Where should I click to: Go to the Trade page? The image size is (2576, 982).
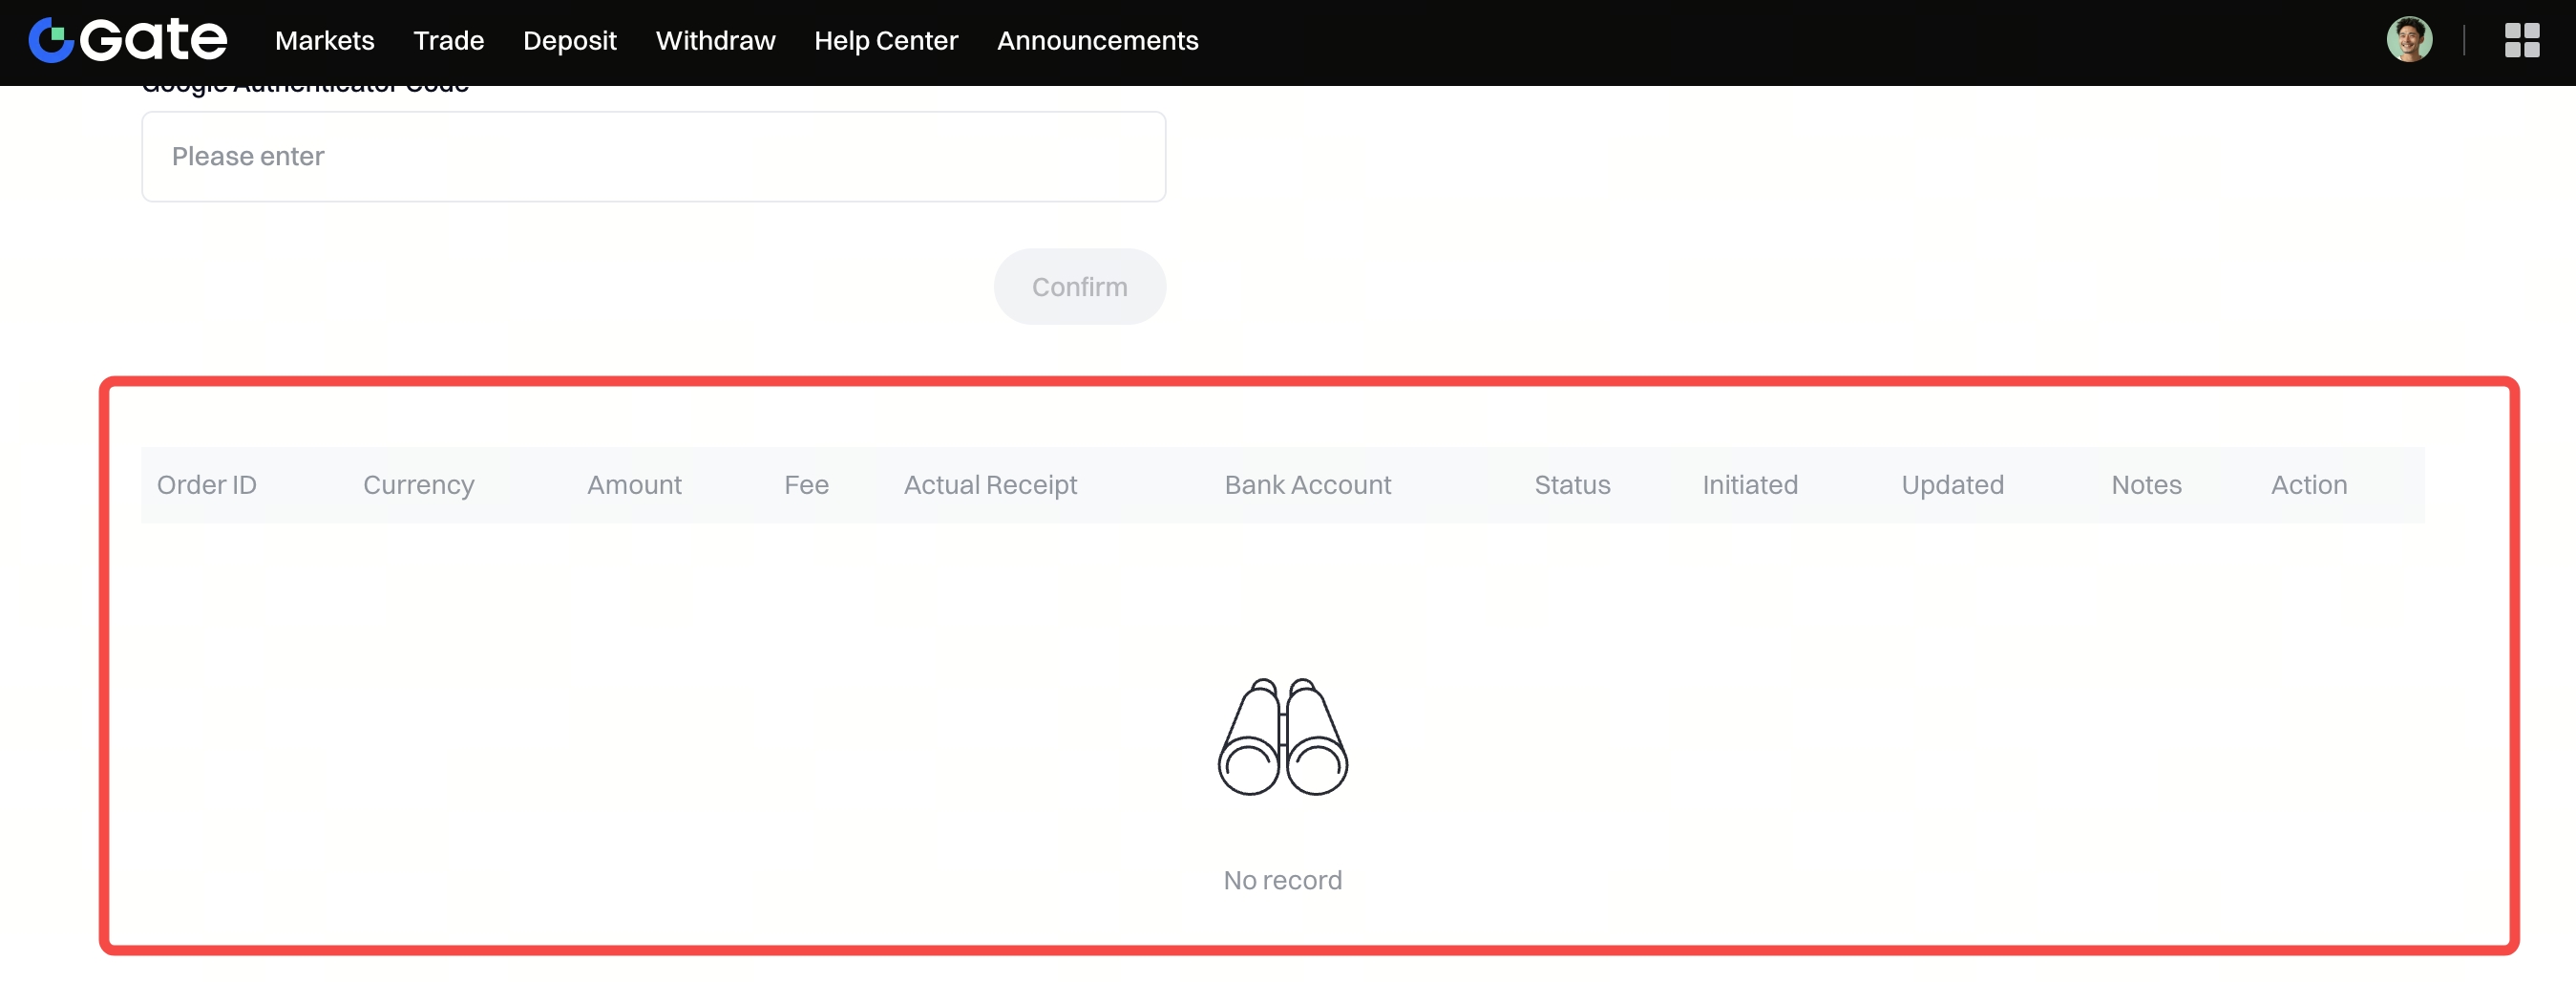click(448, 41)
